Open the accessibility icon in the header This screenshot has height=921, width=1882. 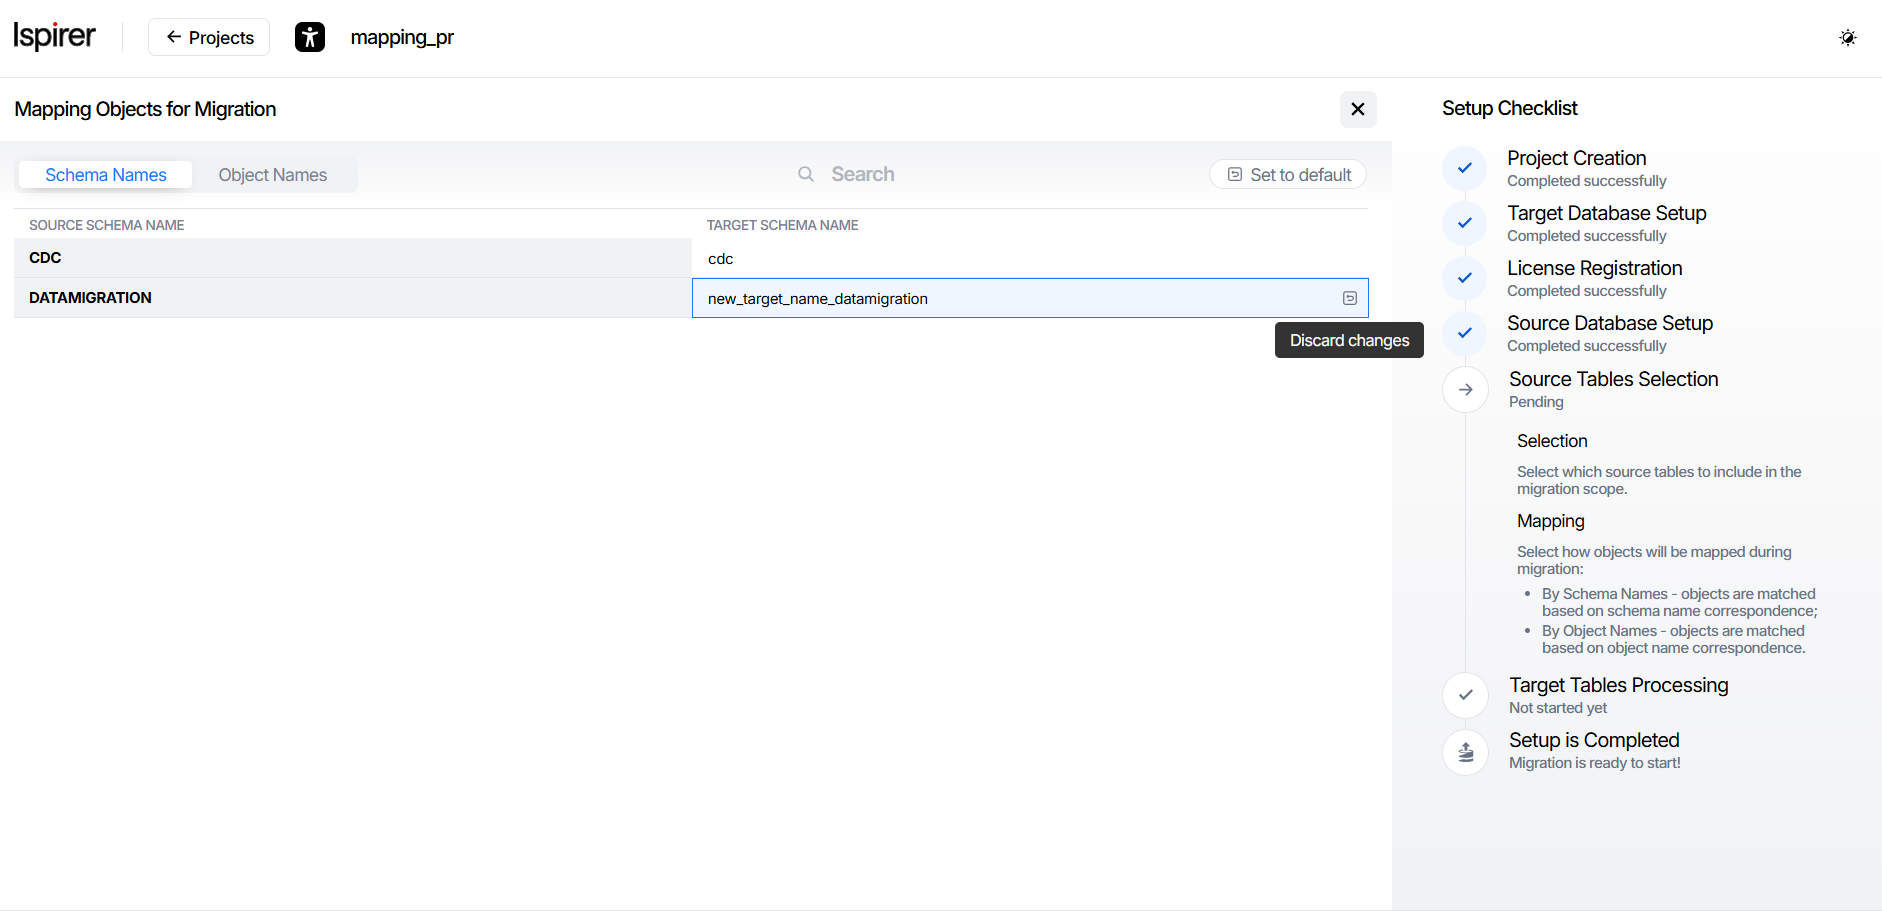point(310,37)
